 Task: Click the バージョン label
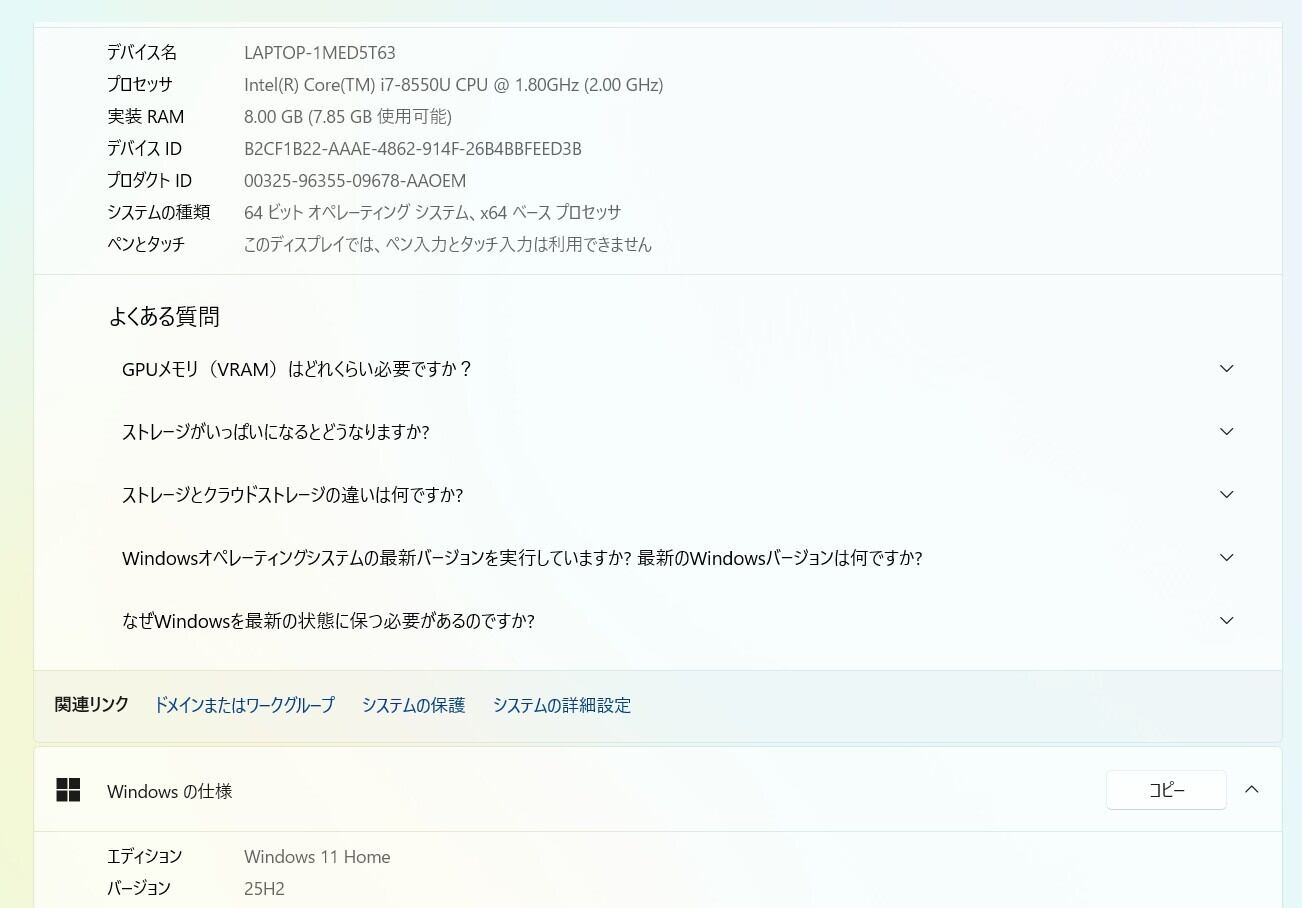139,889
